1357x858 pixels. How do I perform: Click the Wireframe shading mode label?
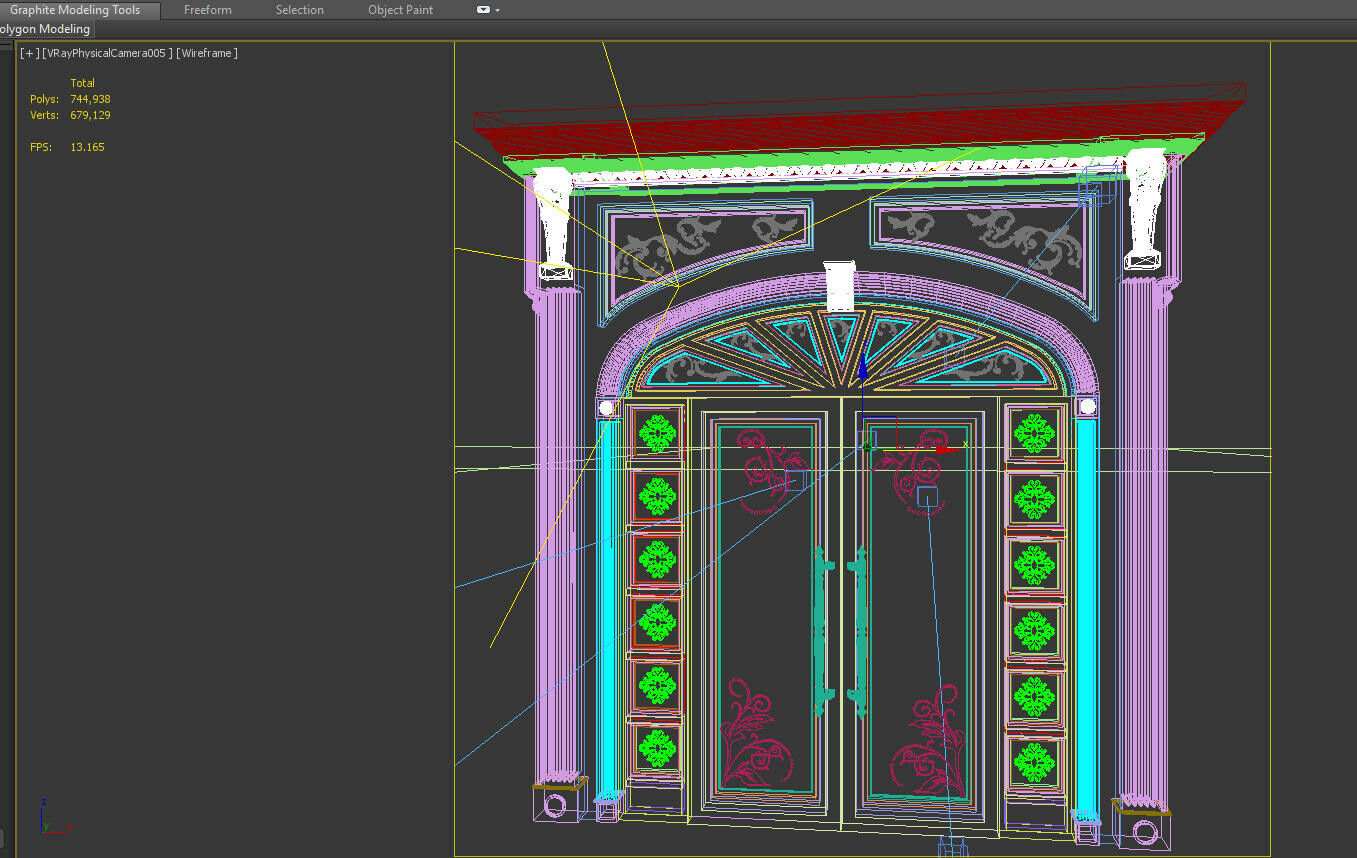click(x=207, y=53)
